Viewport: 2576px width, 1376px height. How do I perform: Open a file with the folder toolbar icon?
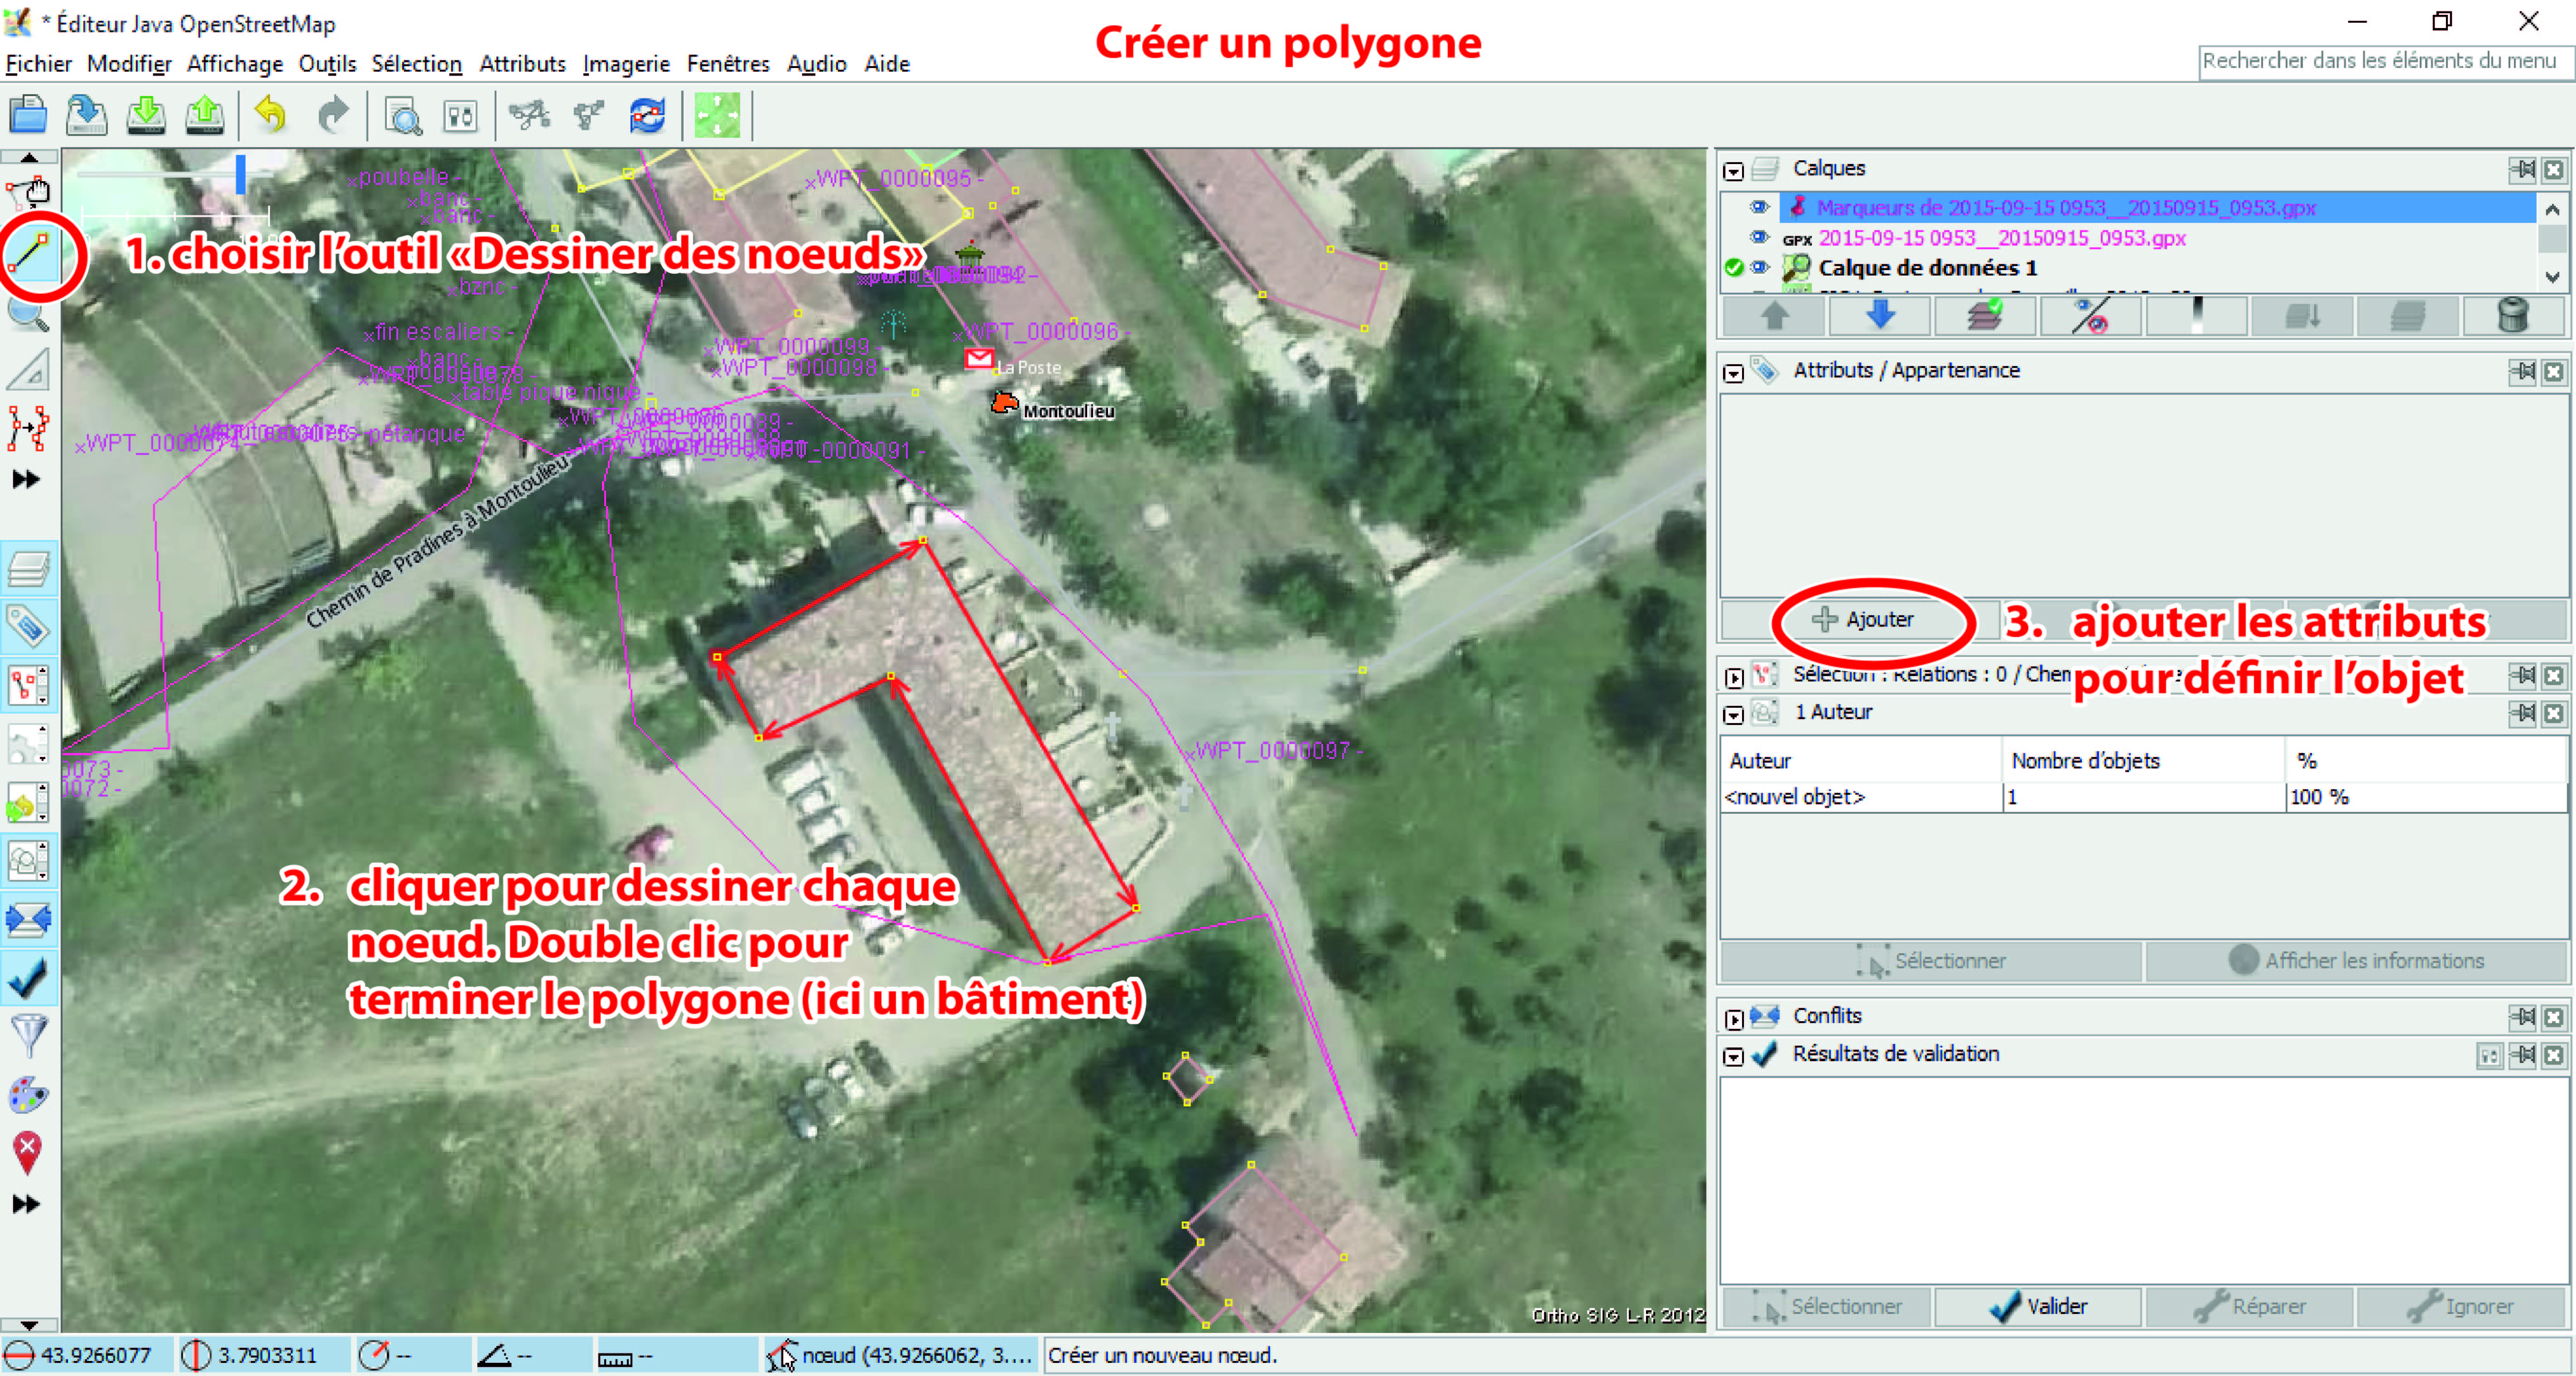pyautogui.click(x=28, y=116)
